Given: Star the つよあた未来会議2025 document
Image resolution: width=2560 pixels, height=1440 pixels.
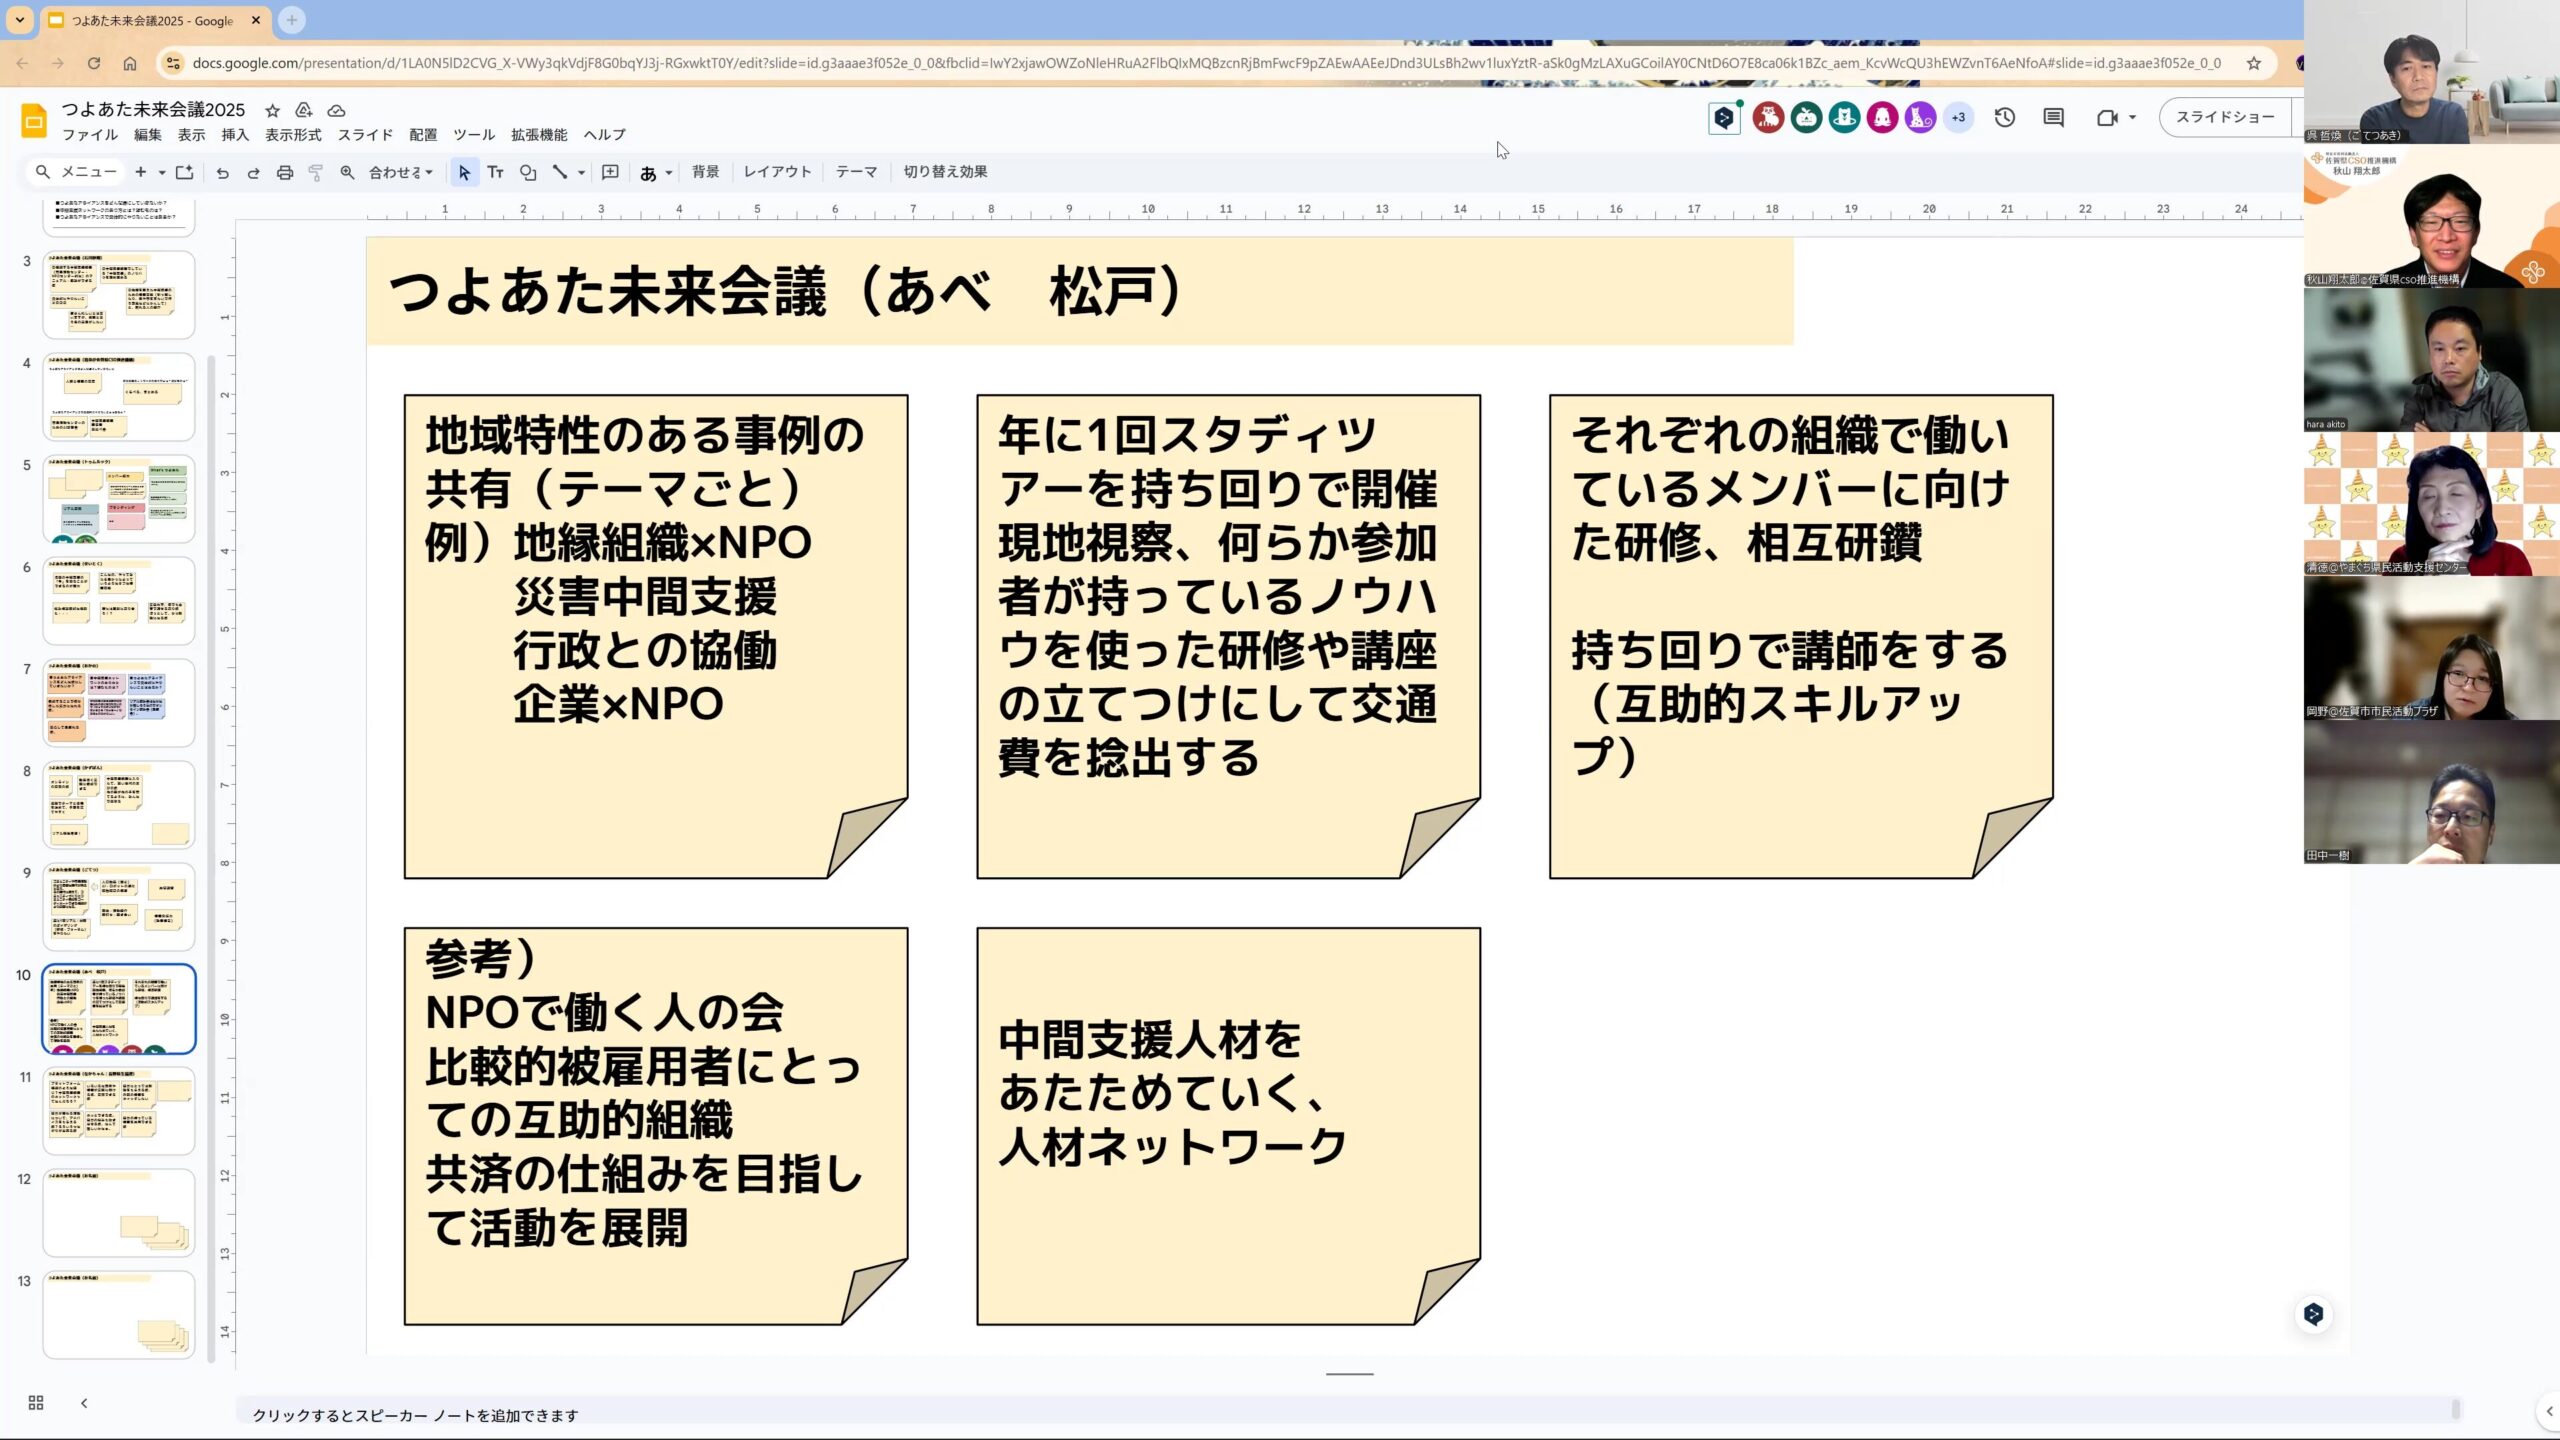Looking at the screenshot, I should click(x=272, y=110).
